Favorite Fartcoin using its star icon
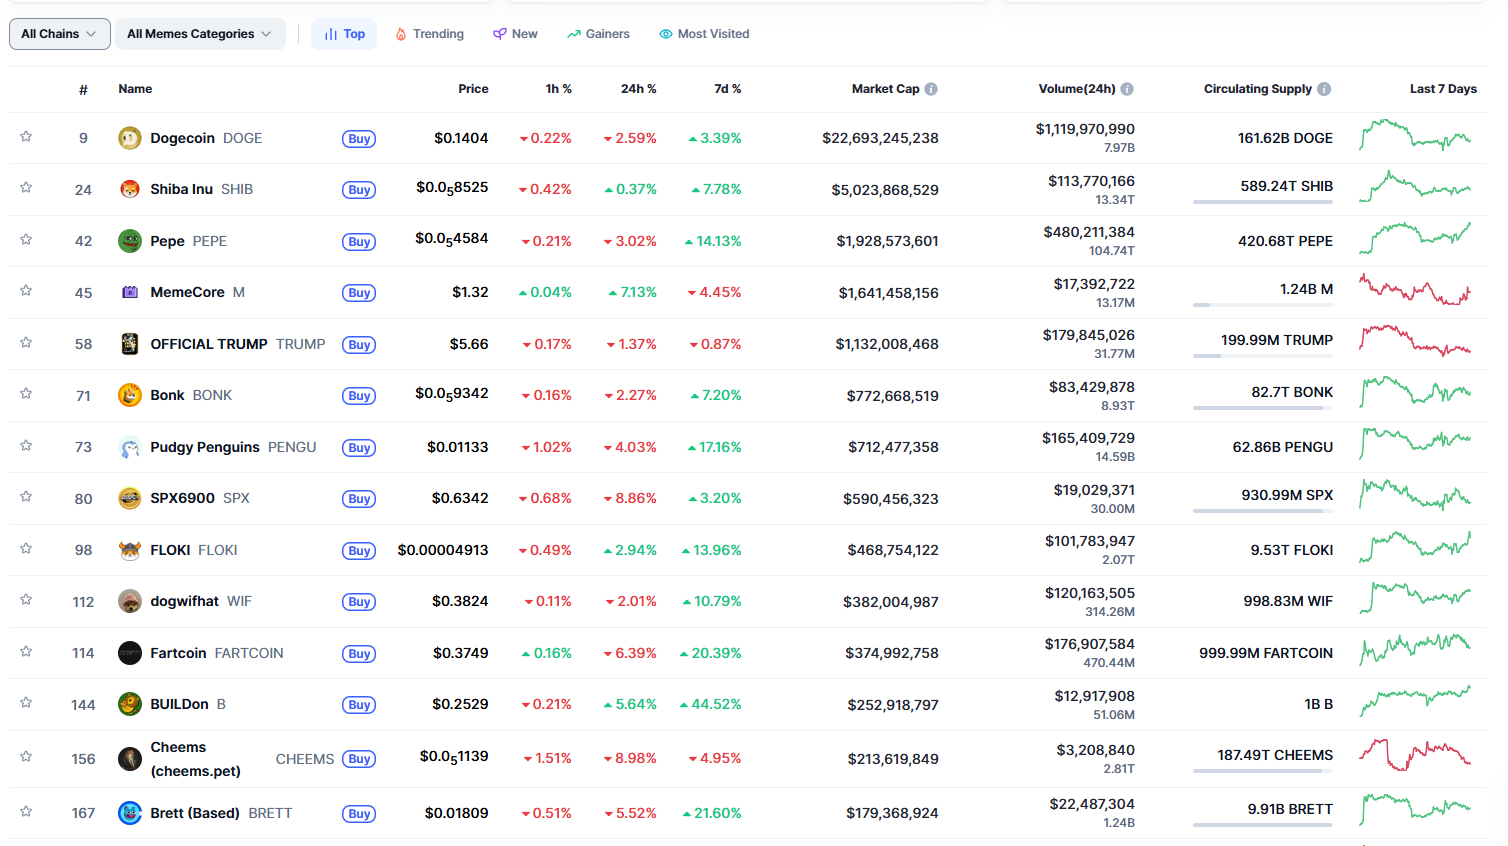This screenshot has width=1508, height=846. pyautogui.click(x=27, y=652)
